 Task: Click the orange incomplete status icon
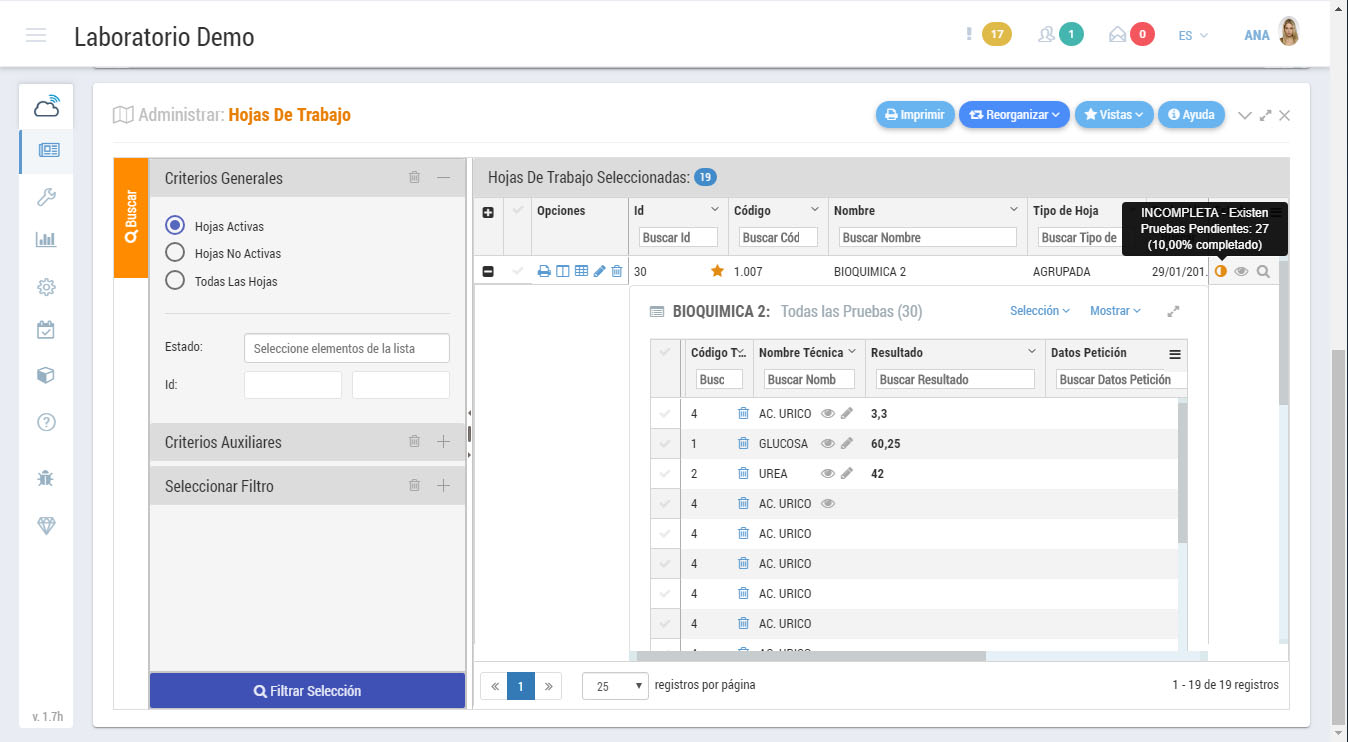point(1220,271)
